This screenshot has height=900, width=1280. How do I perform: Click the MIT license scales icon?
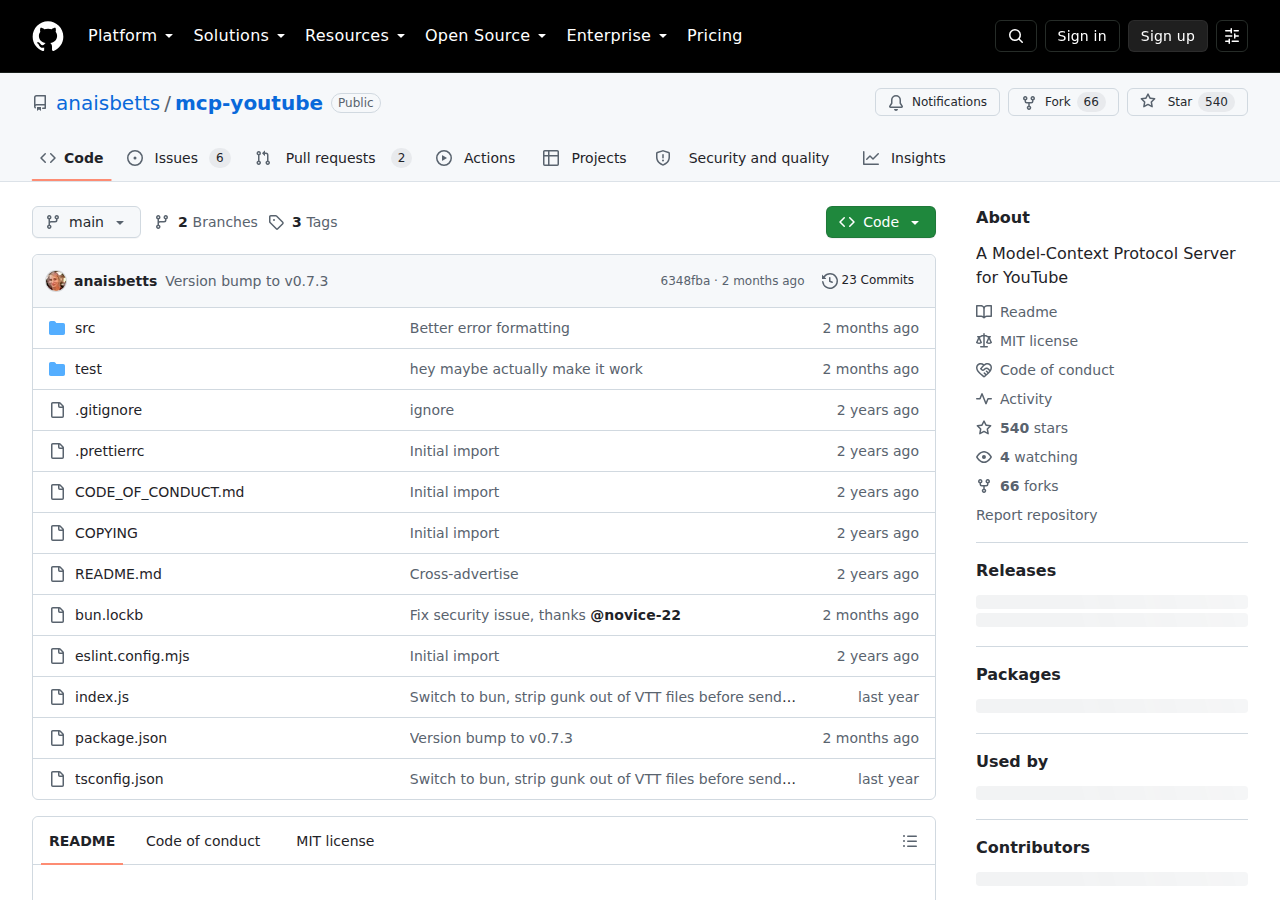984,341
